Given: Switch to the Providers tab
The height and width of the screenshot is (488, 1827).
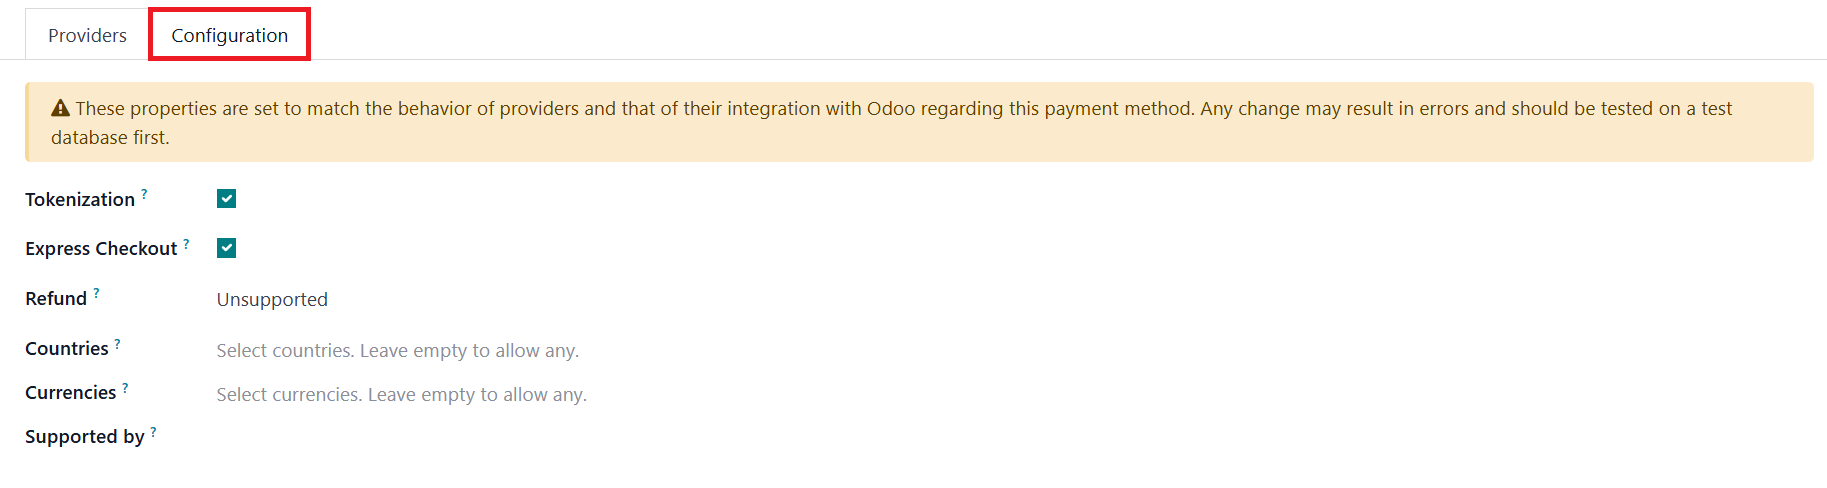Looking at the screenshot, I should [87, 35].
